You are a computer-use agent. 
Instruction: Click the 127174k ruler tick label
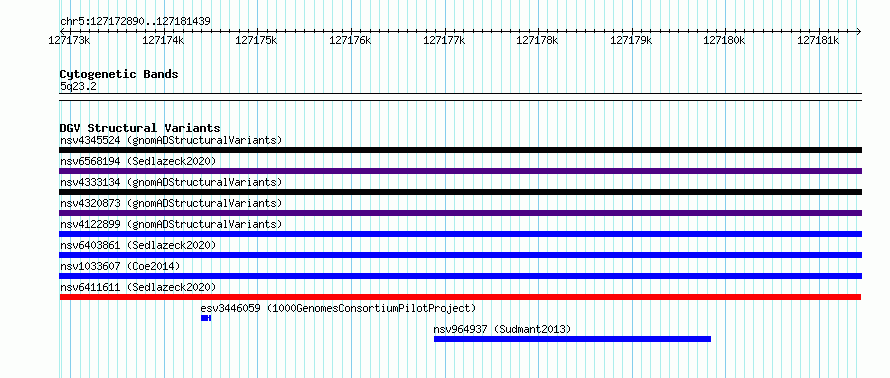(163, 40)
